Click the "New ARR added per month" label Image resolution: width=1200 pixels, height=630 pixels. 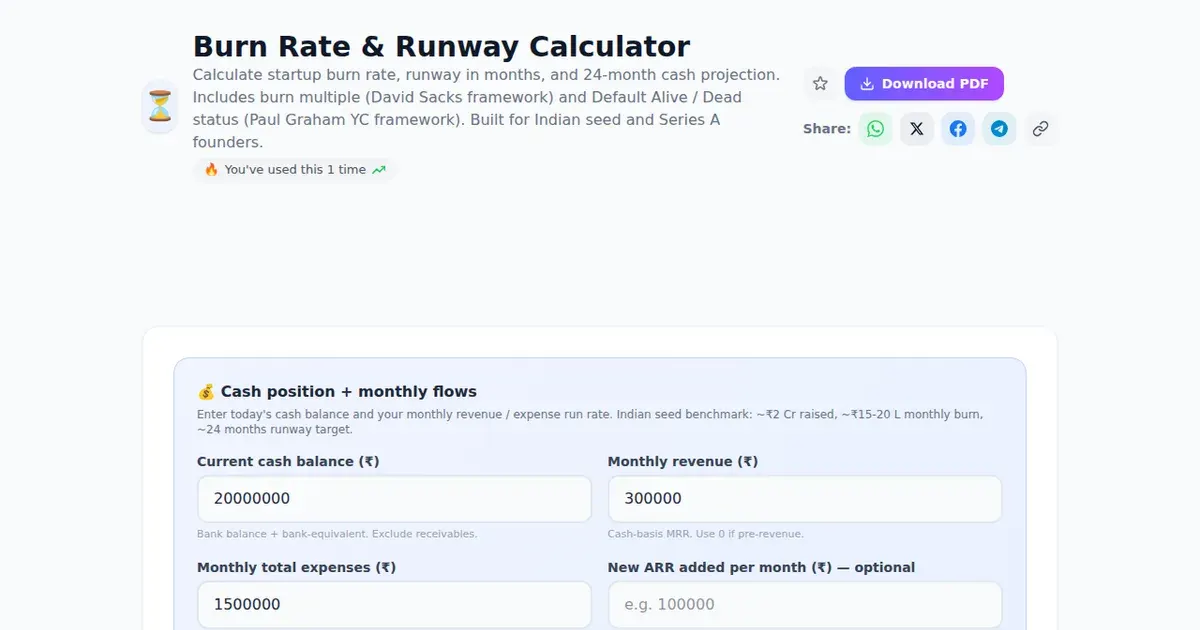(x=761, y=568)
